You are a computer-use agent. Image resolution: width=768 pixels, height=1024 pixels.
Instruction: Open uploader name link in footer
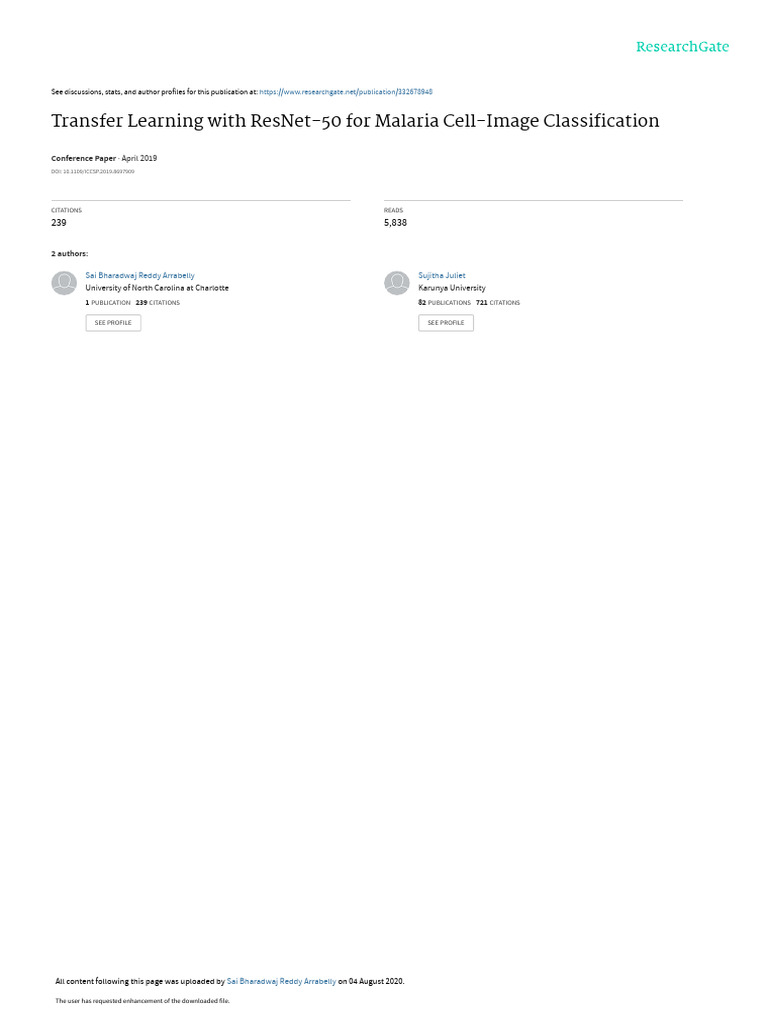(x=281, y=981)
